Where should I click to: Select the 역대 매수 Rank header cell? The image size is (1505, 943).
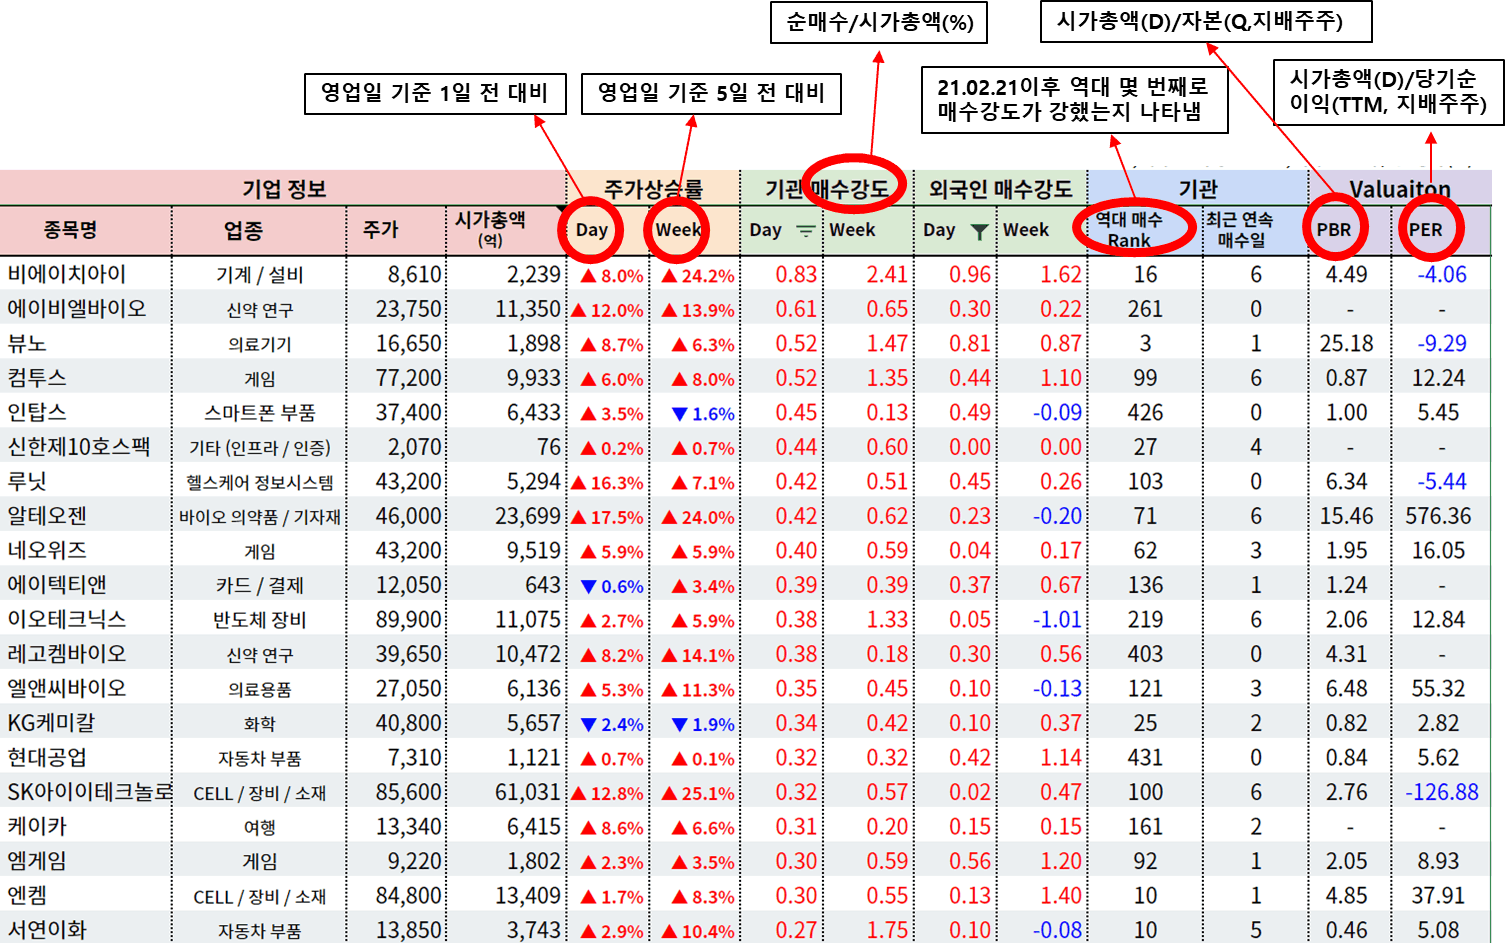point(1129,230)
